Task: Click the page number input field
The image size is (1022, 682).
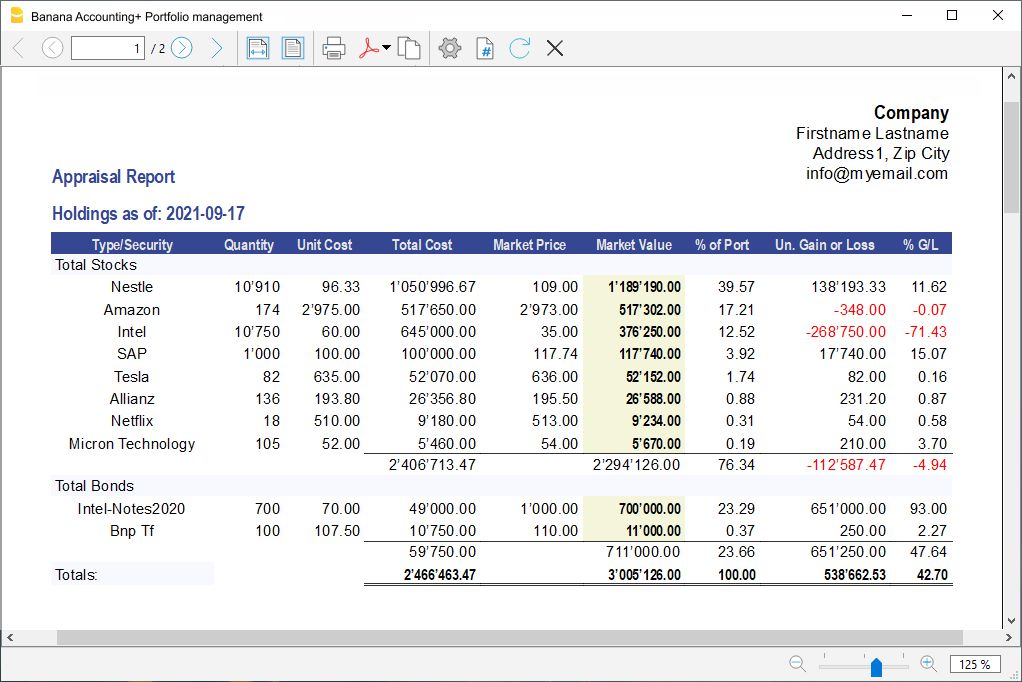Action: coord(108,48)
